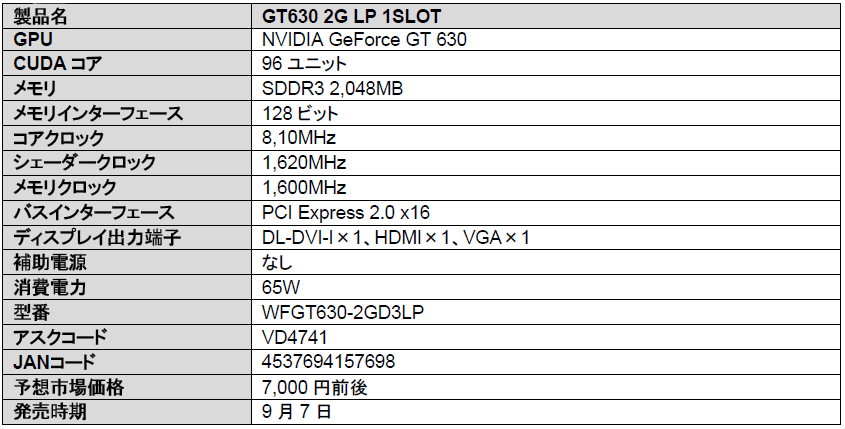Viewport: 845px width, 429px height.
Task: Click the 65W power consumption value
Action: [x=279, y=287]
